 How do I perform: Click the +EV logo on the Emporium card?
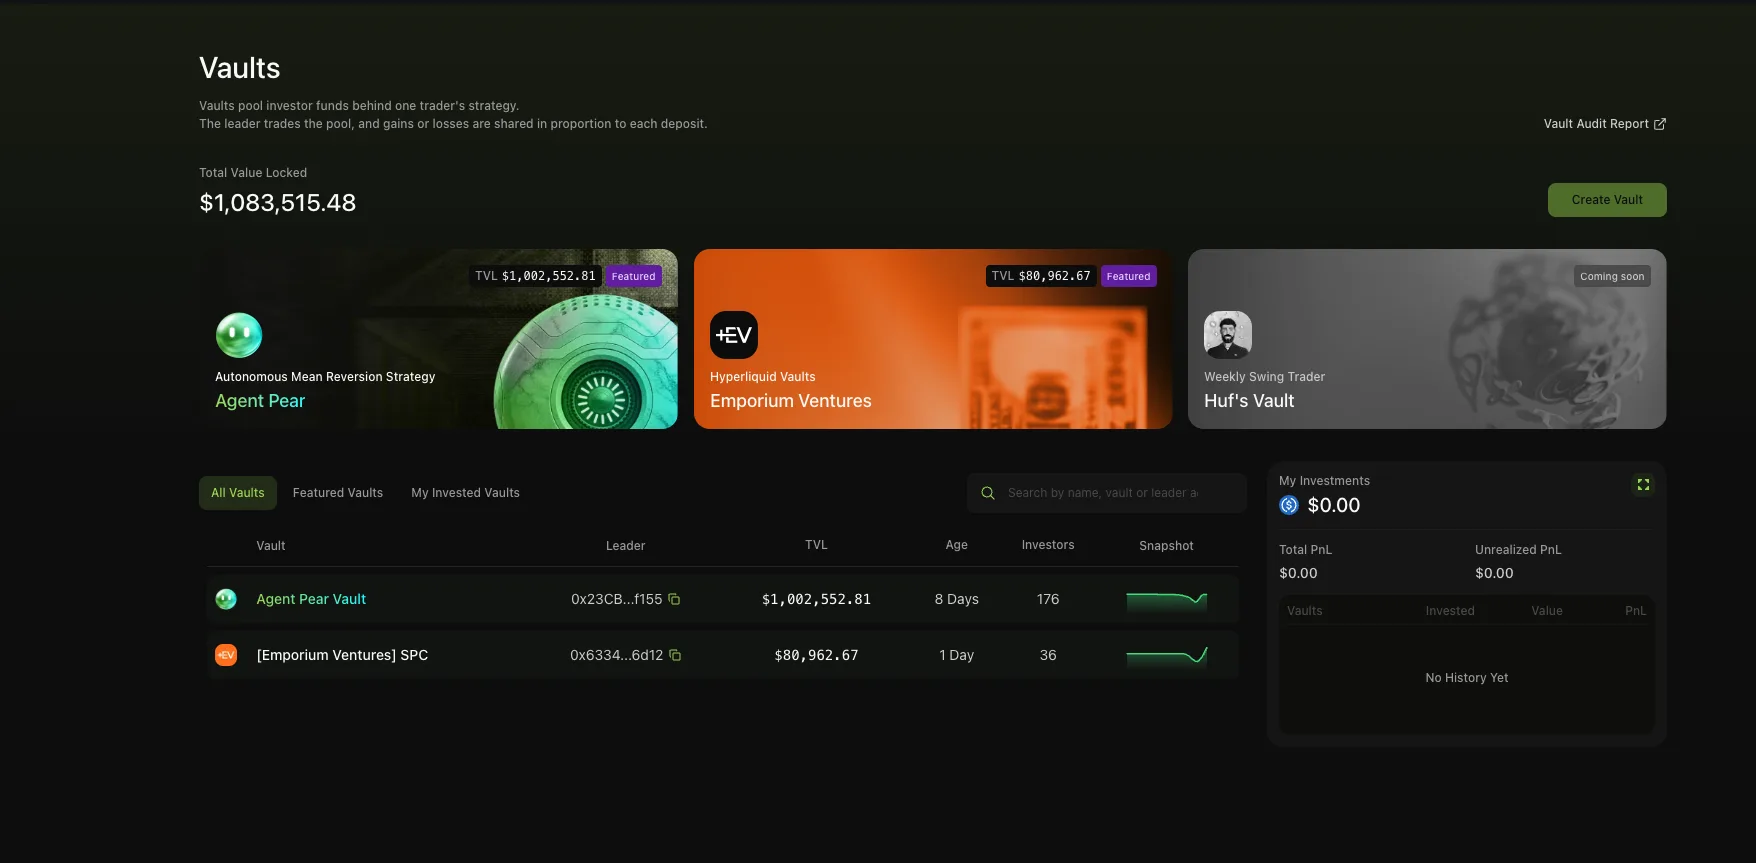click(x=734, y=335)
